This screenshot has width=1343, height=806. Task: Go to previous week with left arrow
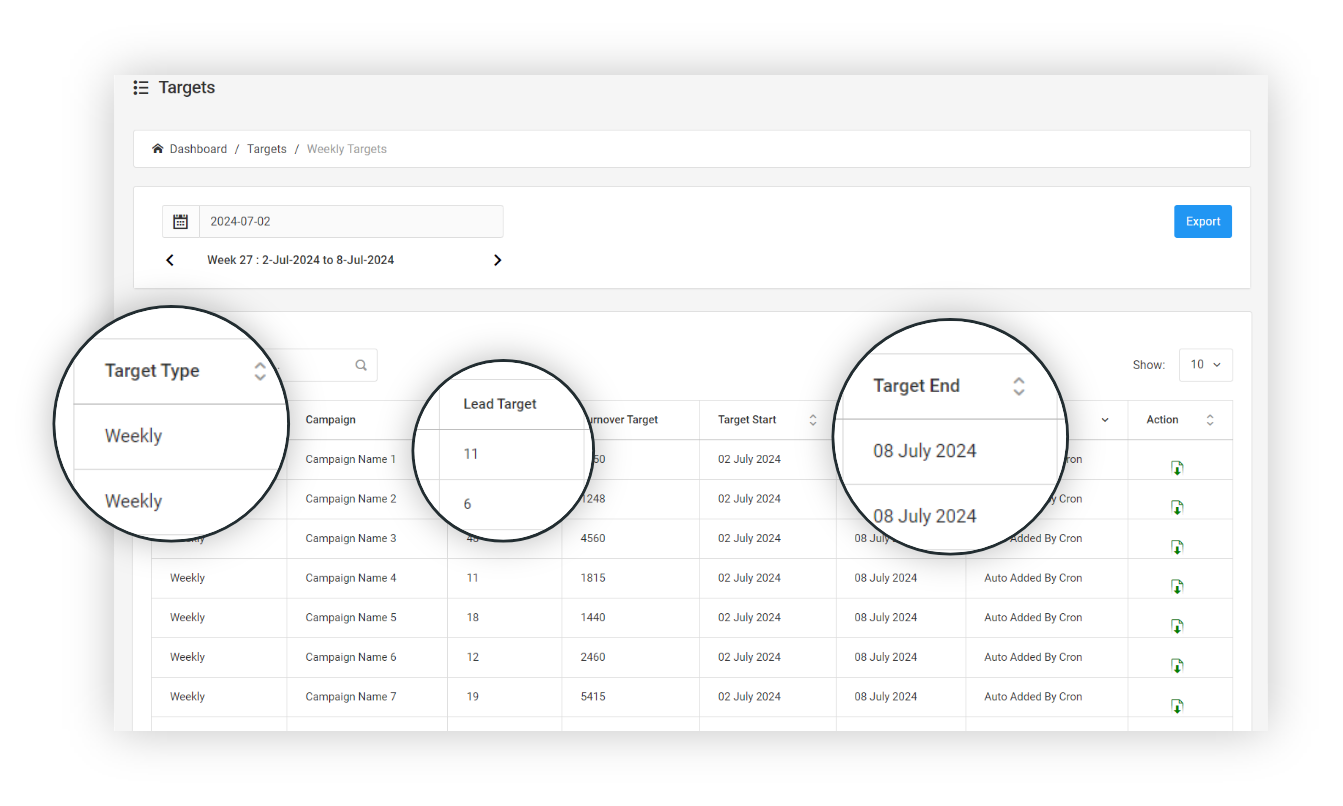click(x=170, y=260)
